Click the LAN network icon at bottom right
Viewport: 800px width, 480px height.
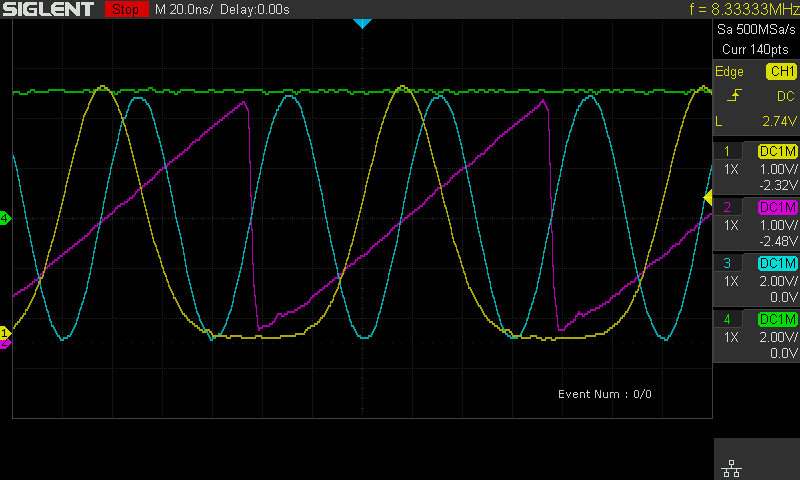(x=732, y=468)
